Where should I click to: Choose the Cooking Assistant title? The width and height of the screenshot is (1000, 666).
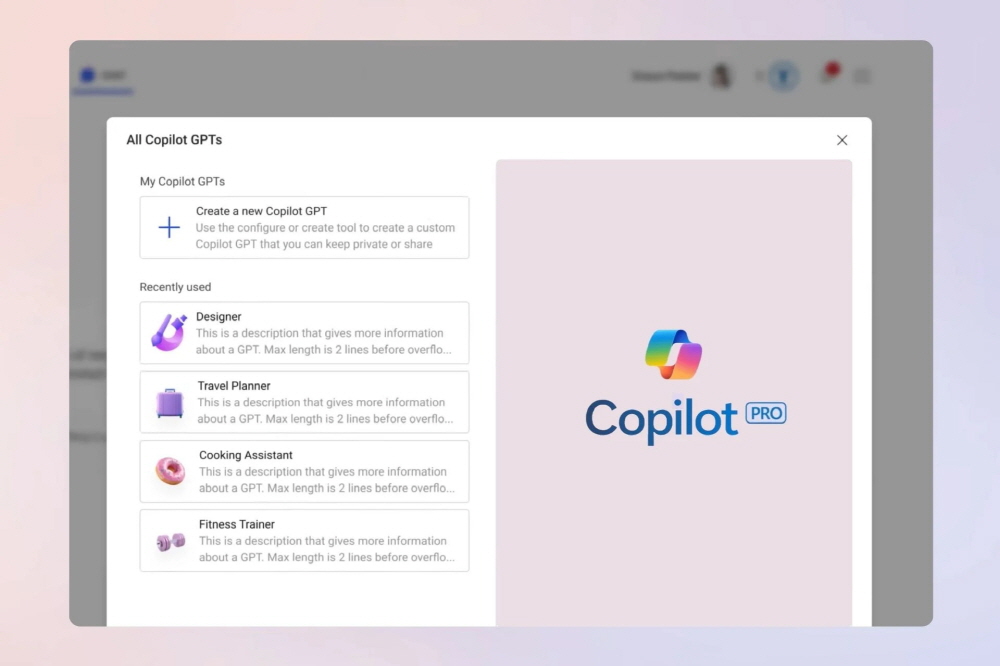[245, 455]
